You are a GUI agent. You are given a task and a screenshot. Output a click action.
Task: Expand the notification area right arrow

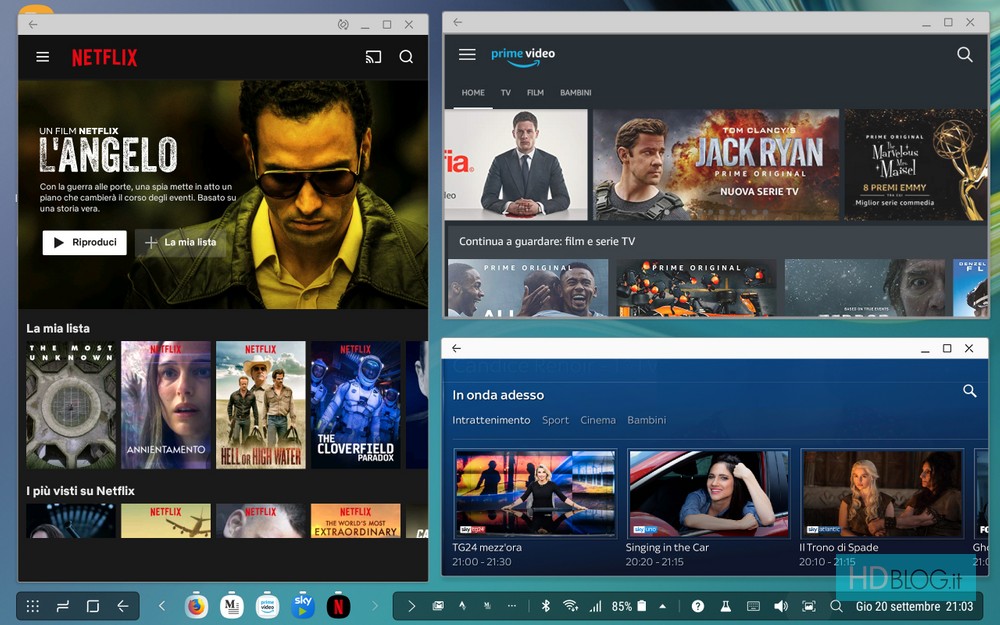[411, 606]
